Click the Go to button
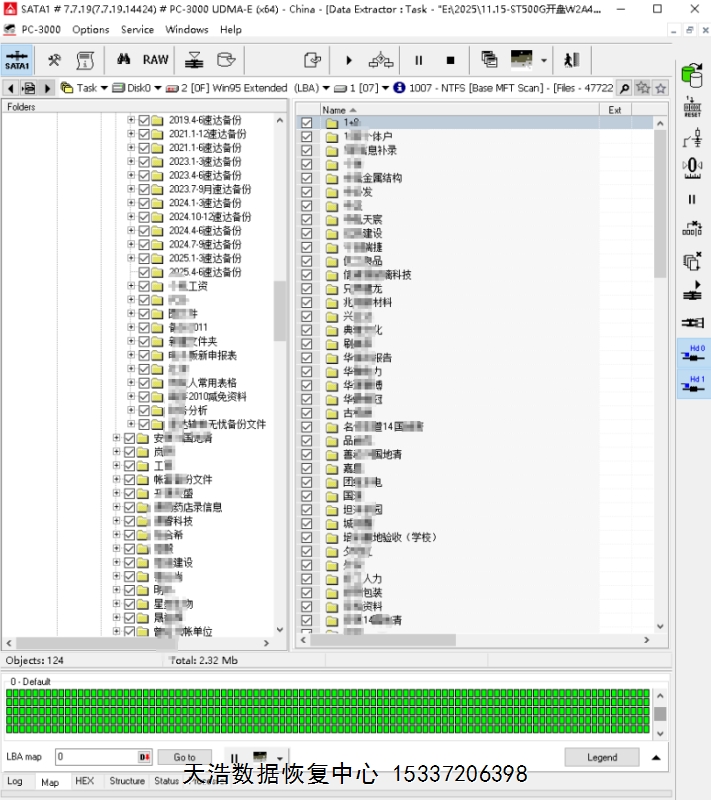Viewport: 711px width, 800px height. pos(184,757)
